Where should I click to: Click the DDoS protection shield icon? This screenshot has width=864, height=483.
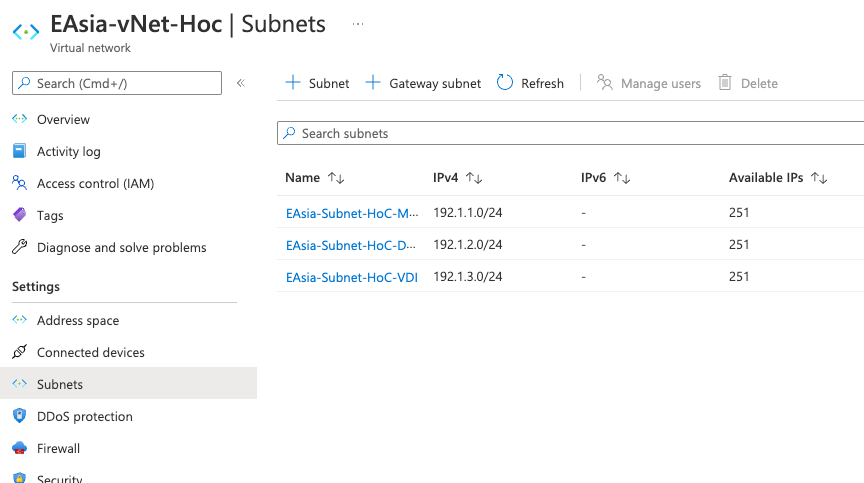[19, 415]
